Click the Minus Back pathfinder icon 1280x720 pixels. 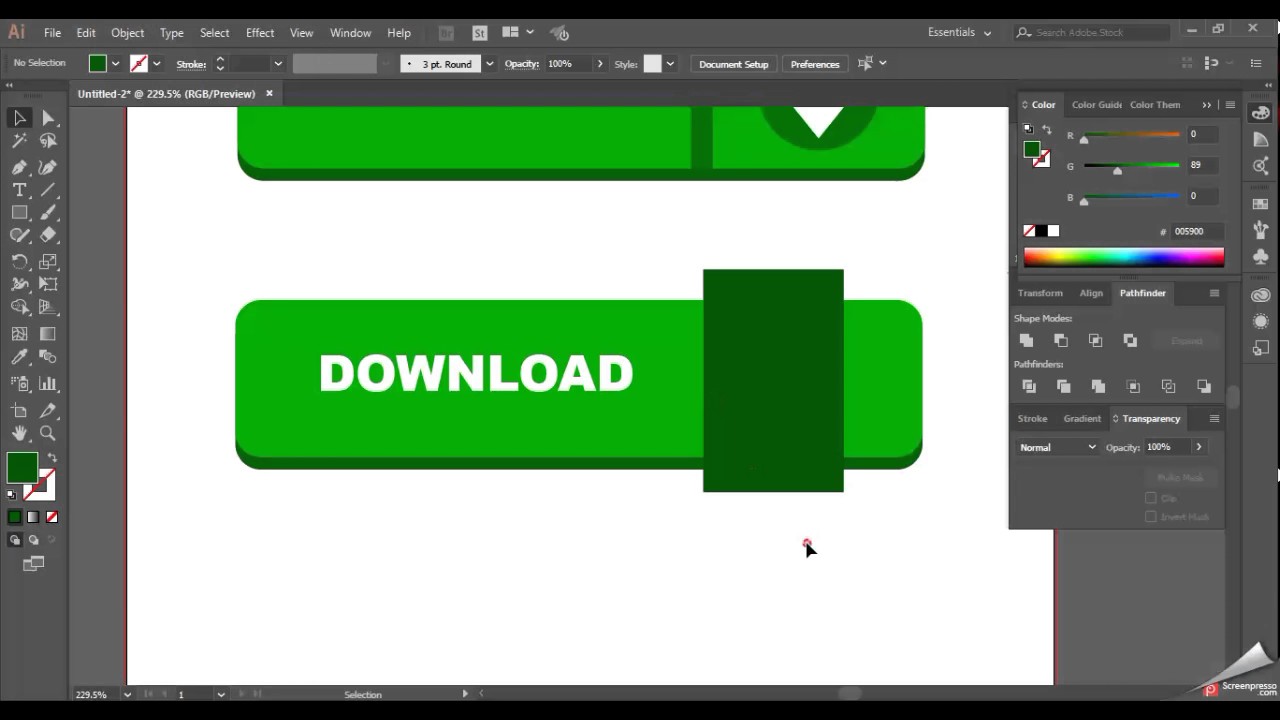1203,386
